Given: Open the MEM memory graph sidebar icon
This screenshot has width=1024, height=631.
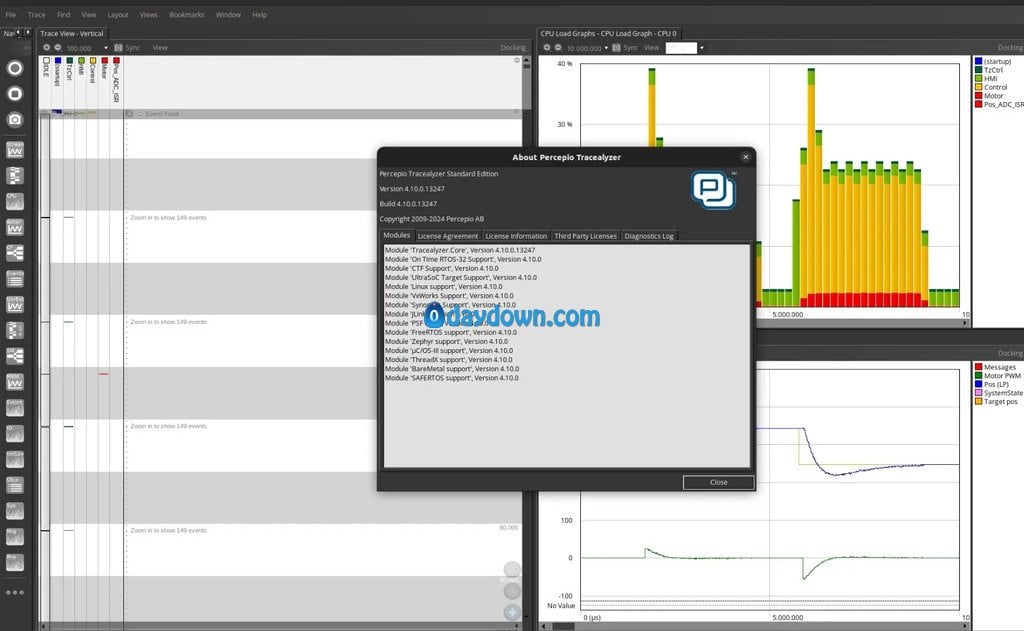Looking at the screenshot, I should pyautogui.click(x=14, y=381).
